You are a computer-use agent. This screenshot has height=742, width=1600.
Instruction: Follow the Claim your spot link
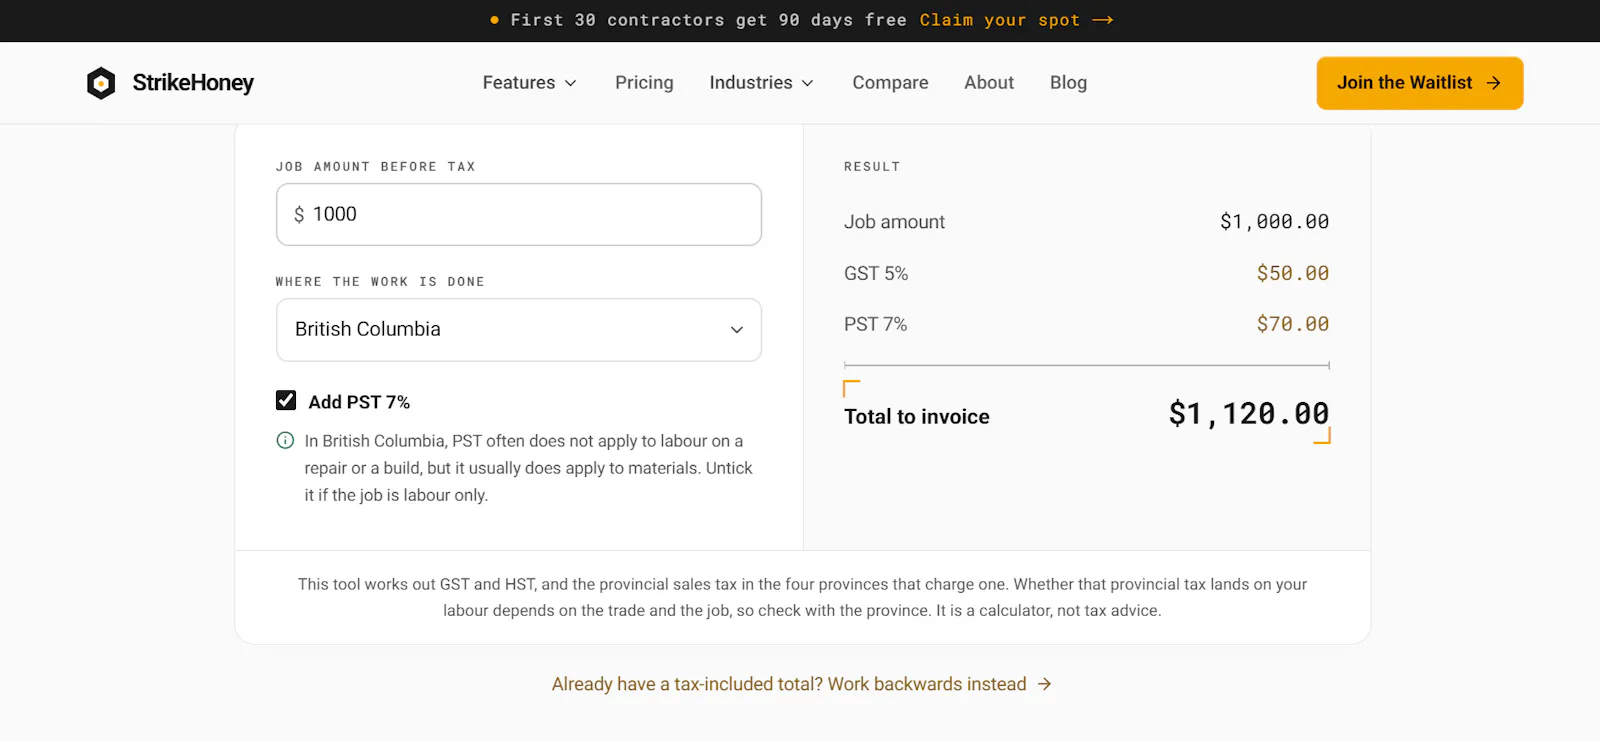pos(1016,20)
